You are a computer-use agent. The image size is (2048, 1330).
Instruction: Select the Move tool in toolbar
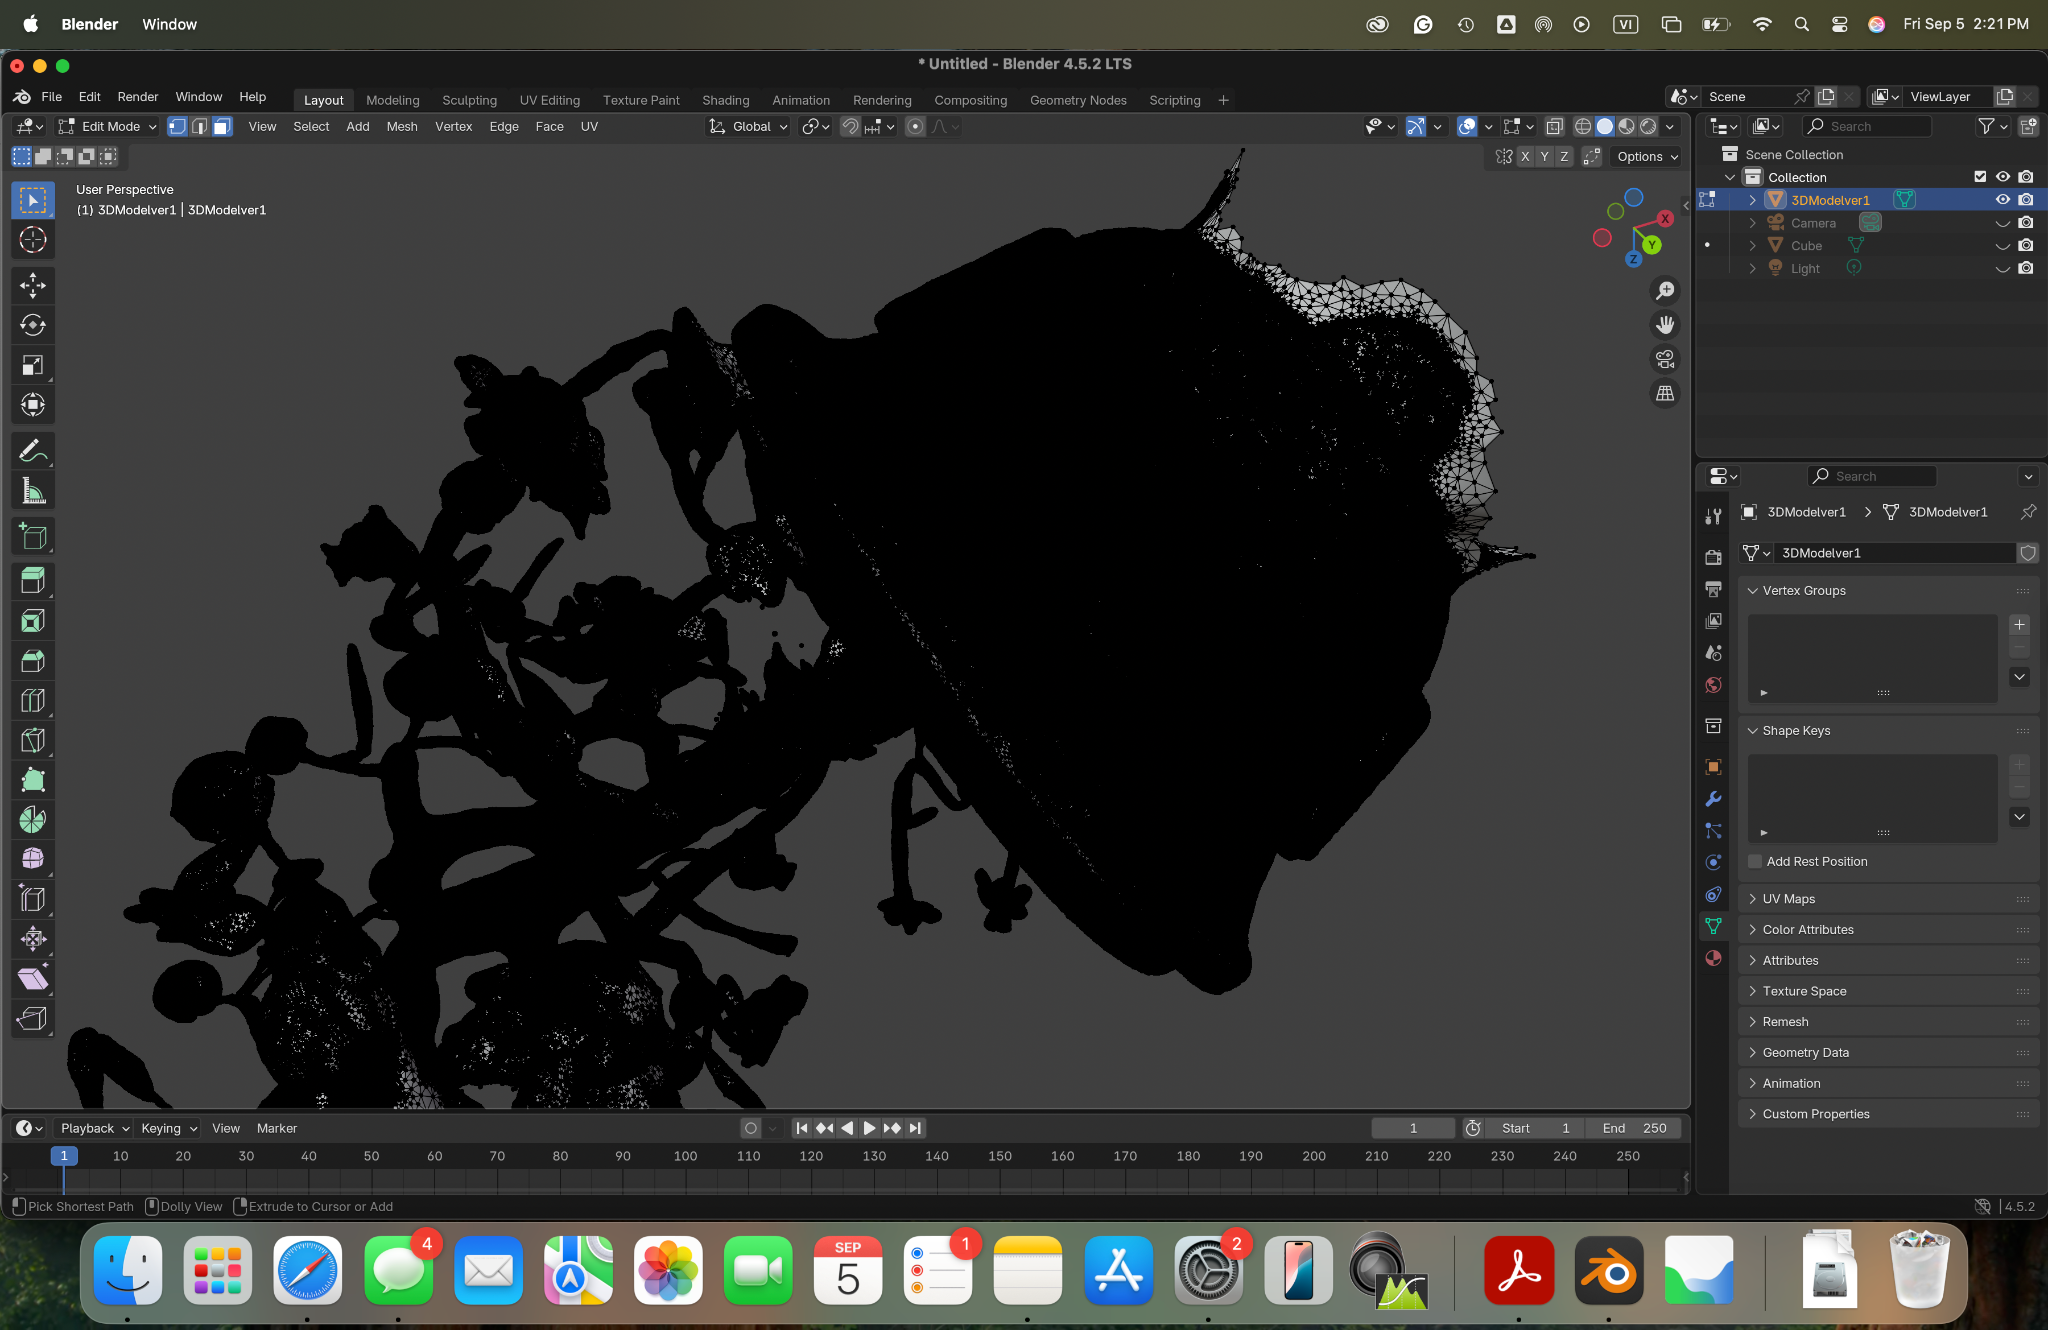coord(32,286)
